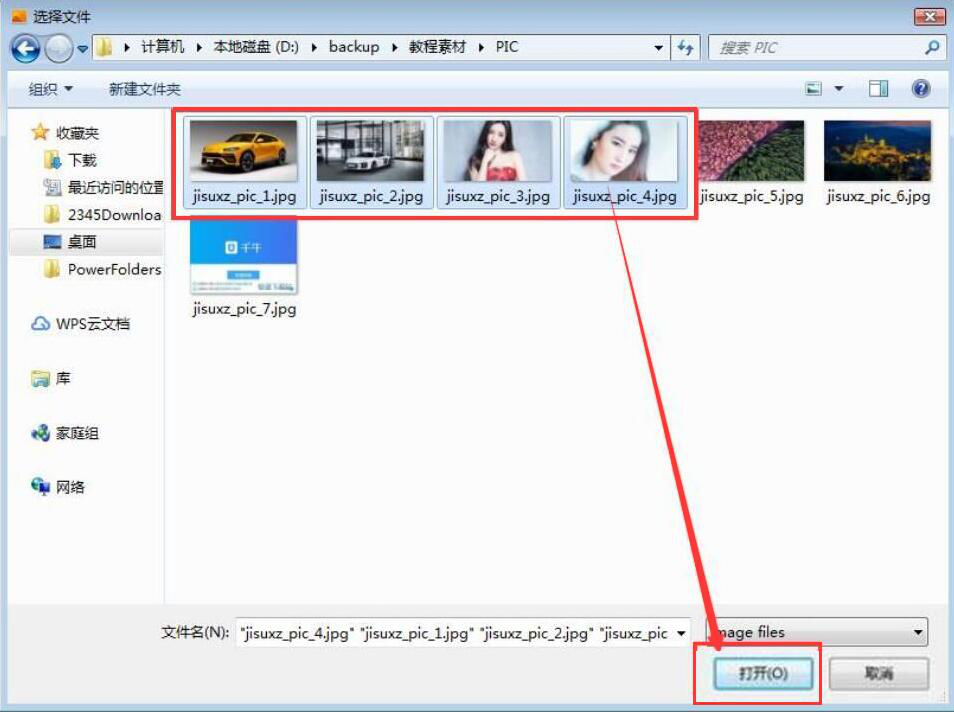The height and width of the screenshot is (712, 954).
Task: Select 收藏夹 in the navigation pane
Action: point(77,133)
